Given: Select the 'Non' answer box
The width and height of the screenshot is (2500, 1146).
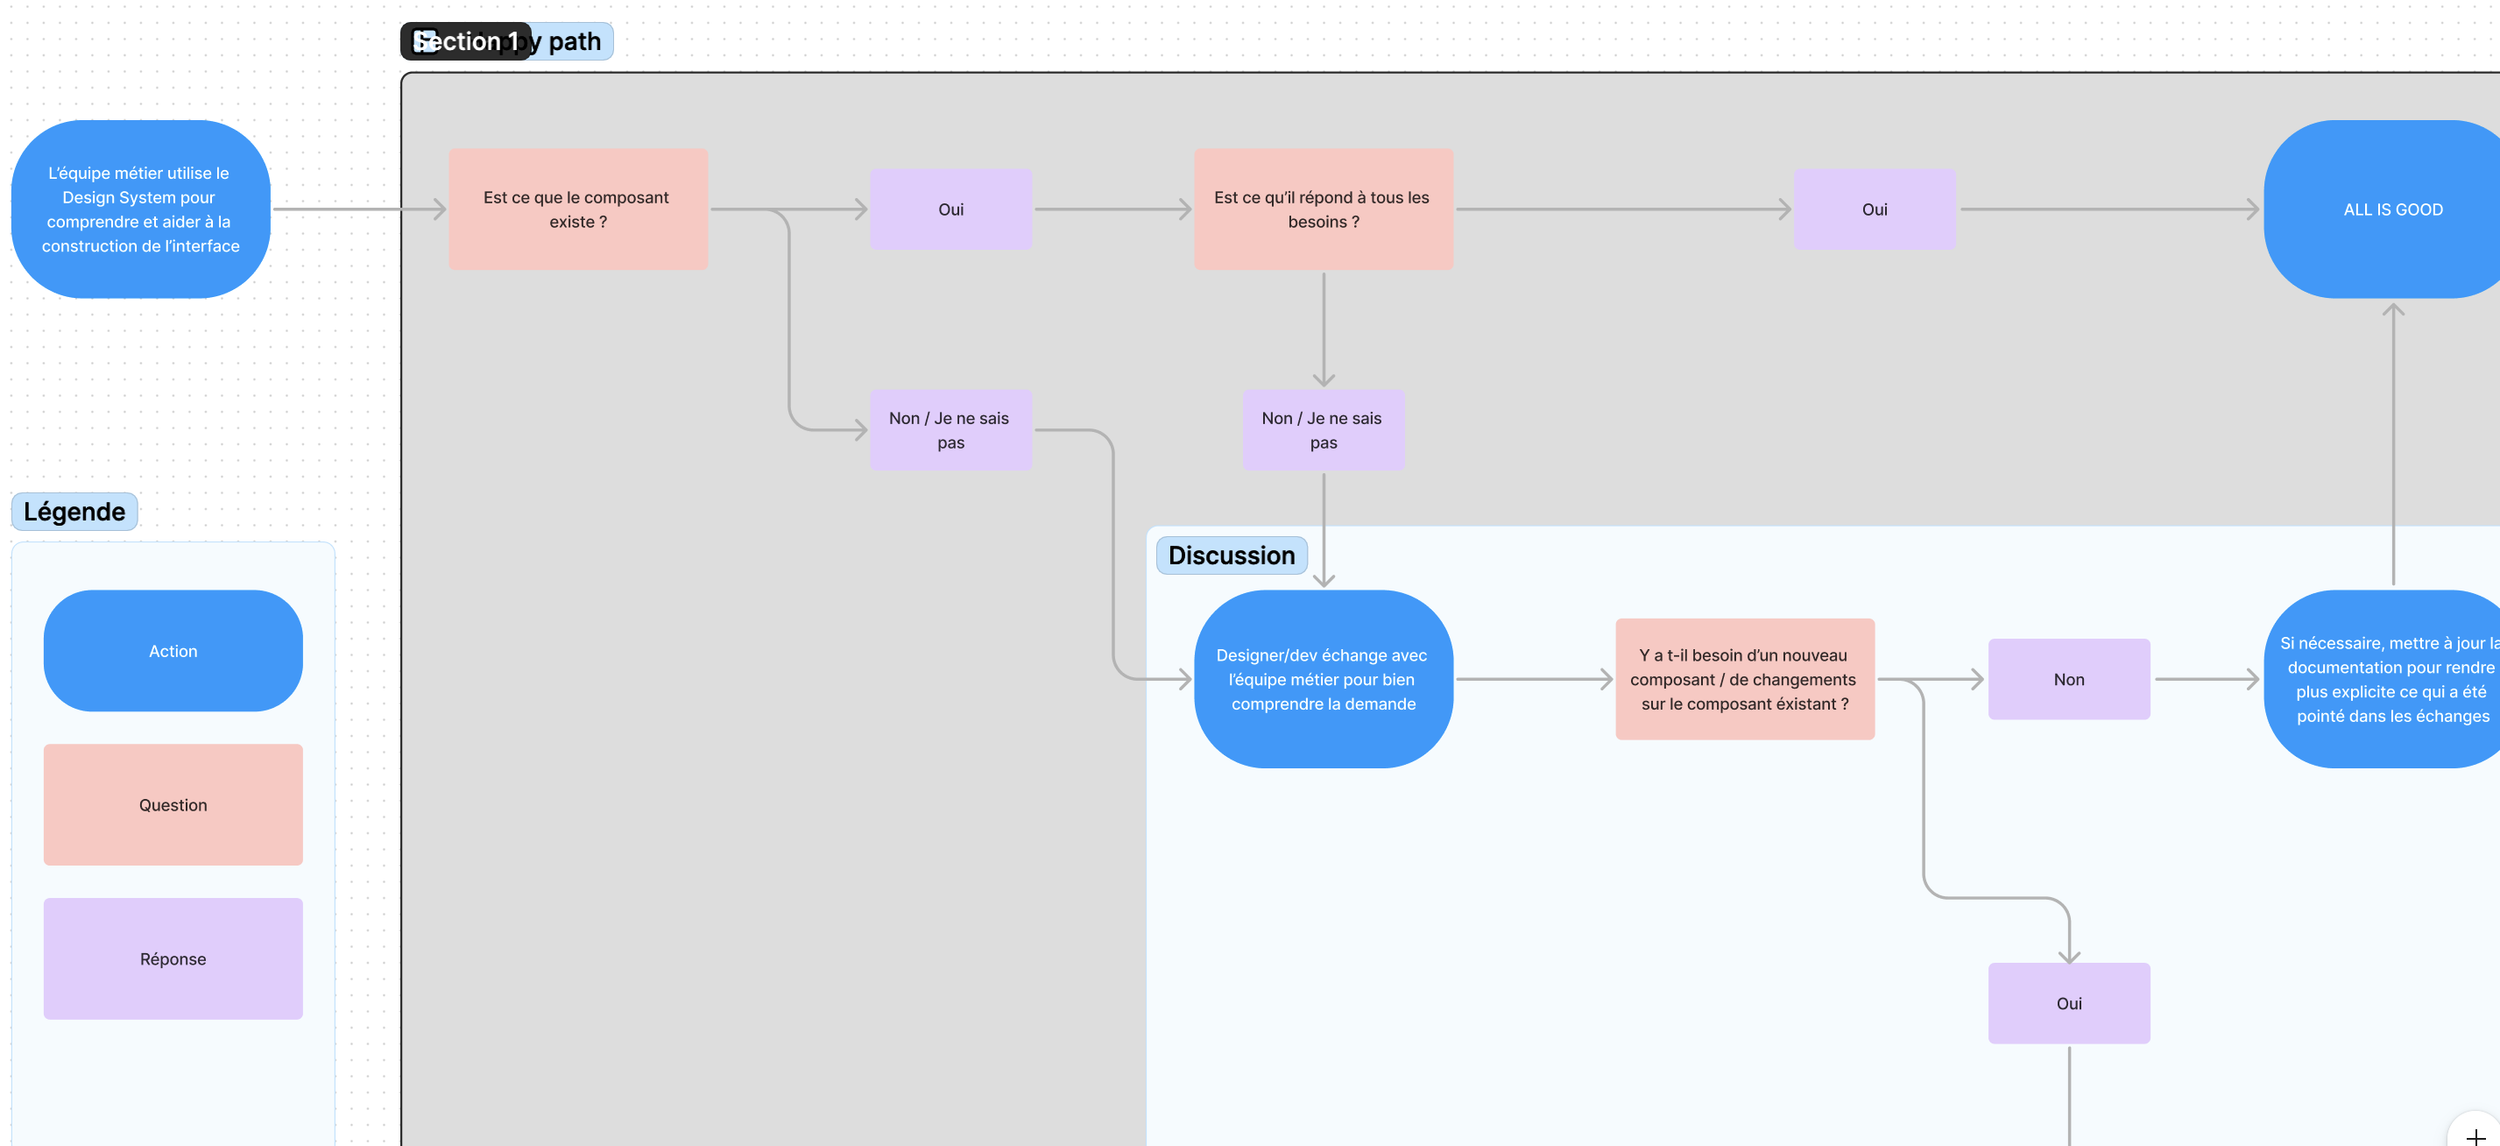Looking at the screenshot, I should pyautogui.click(x=2068, y=679).
